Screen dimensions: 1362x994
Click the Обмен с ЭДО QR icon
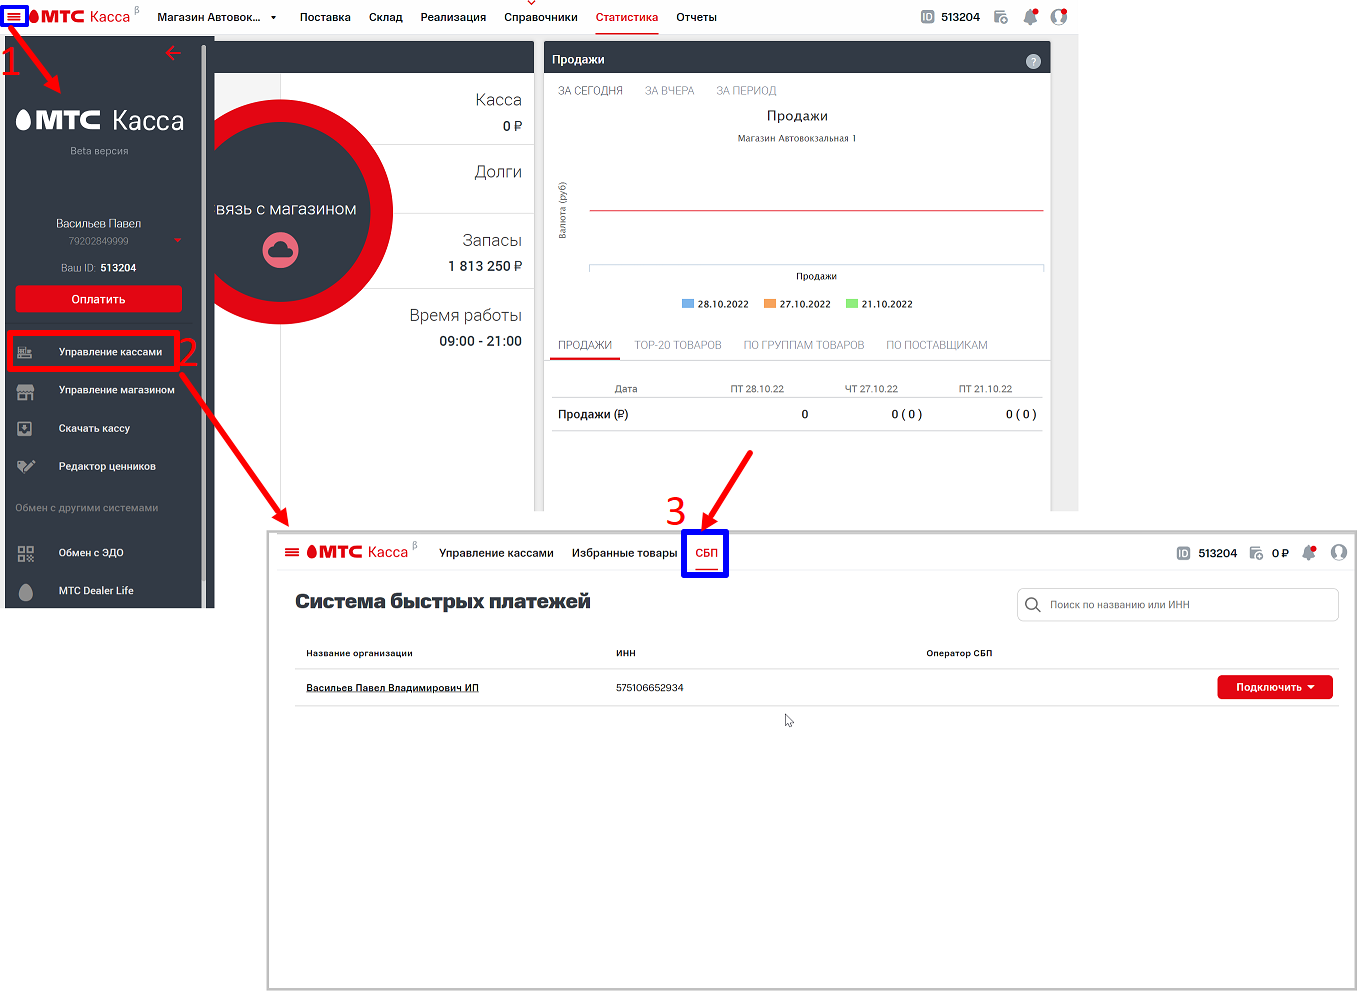pyautogui.click(x=25, y=553)
